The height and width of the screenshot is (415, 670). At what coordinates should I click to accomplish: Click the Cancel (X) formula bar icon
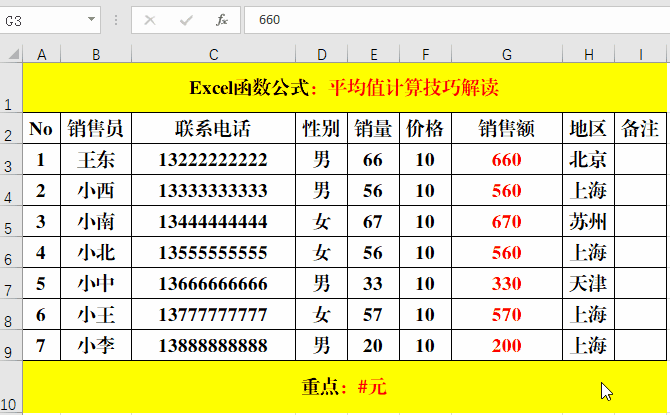pyautogui.click(x=150, y=20)
